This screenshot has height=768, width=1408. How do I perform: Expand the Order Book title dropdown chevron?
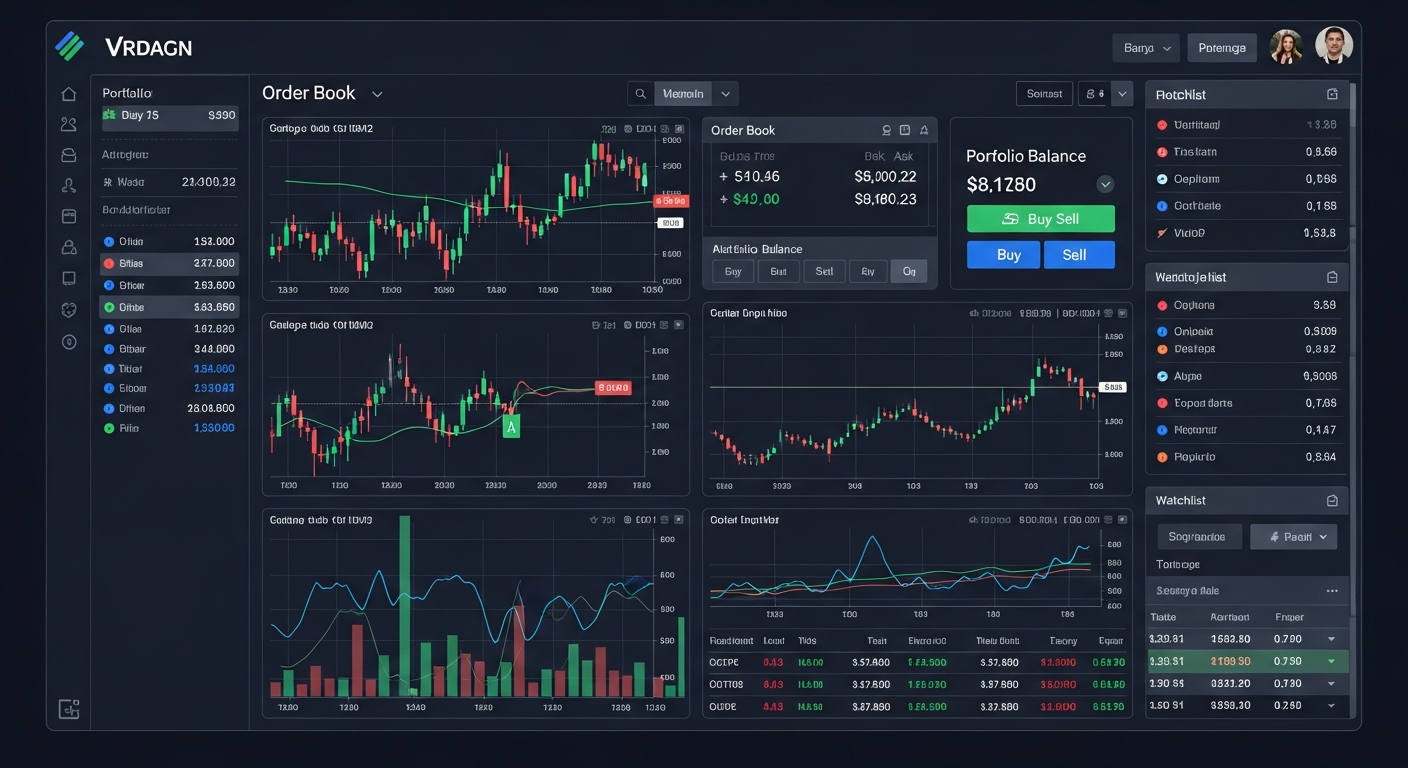click(377, 93)
